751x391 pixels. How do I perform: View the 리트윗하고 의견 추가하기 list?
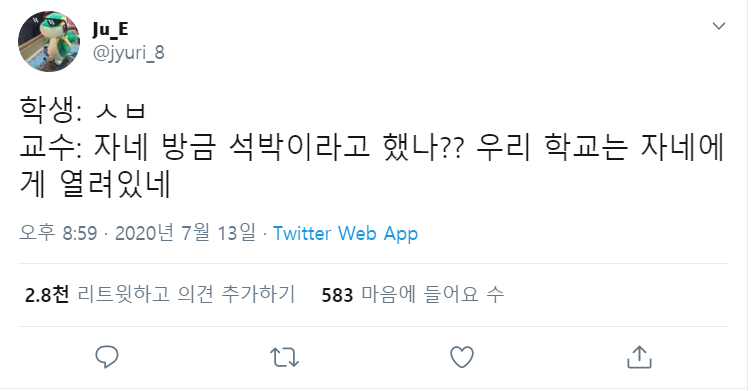pyautogui.click(x=186, y=294)
